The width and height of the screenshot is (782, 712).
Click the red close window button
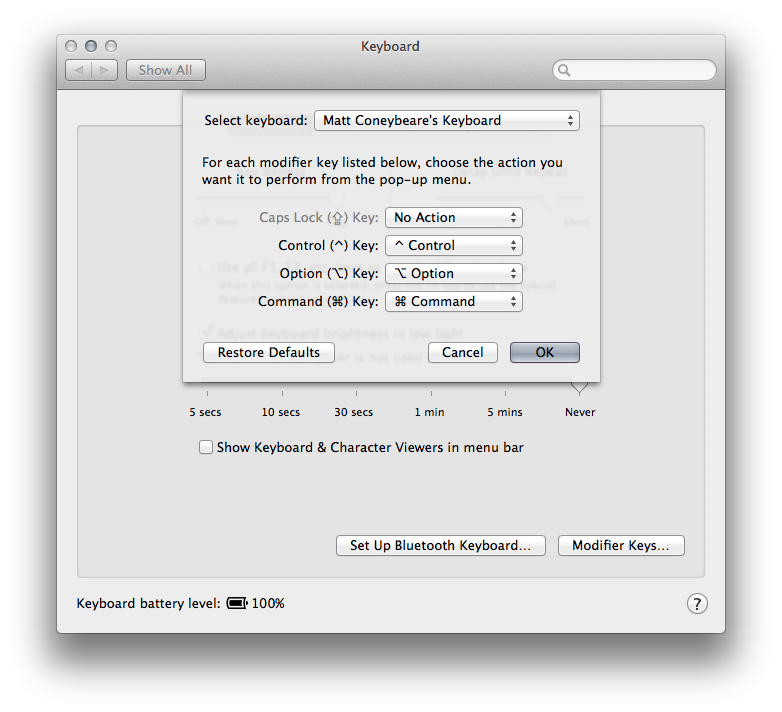[x=71, y=46]
